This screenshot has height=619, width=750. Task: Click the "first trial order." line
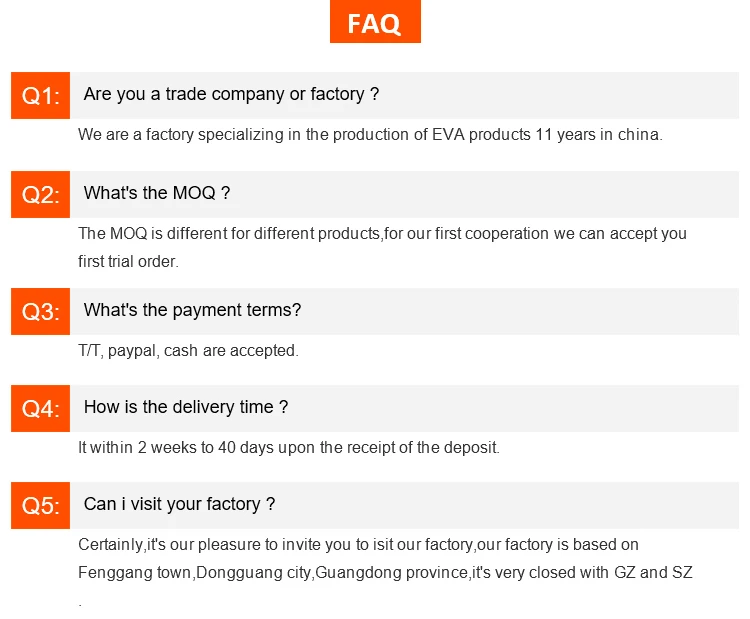128,261
